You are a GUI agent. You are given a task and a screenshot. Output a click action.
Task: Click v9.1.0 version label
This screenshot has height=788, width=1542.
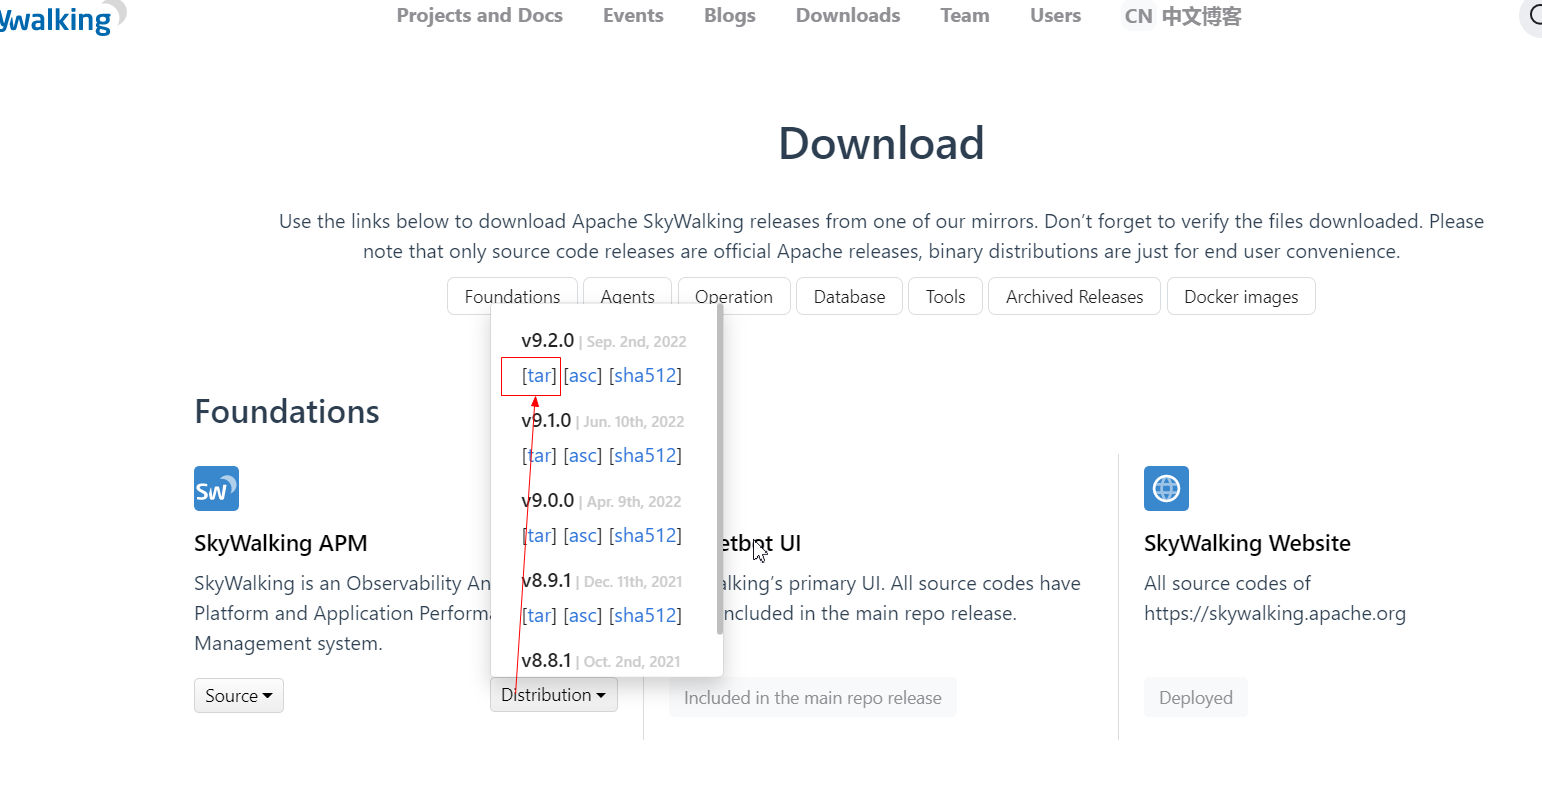(546, 420)
